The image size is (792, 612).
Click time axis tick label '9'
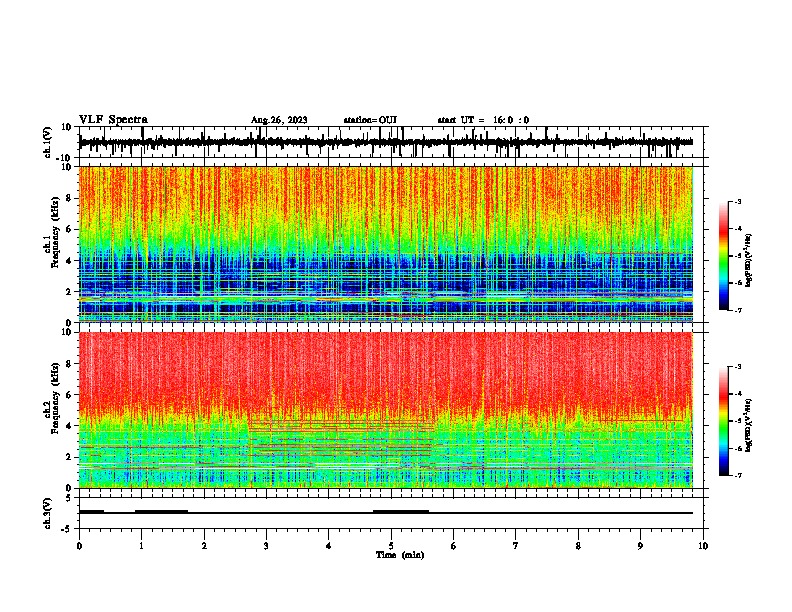tap(640, 546)
